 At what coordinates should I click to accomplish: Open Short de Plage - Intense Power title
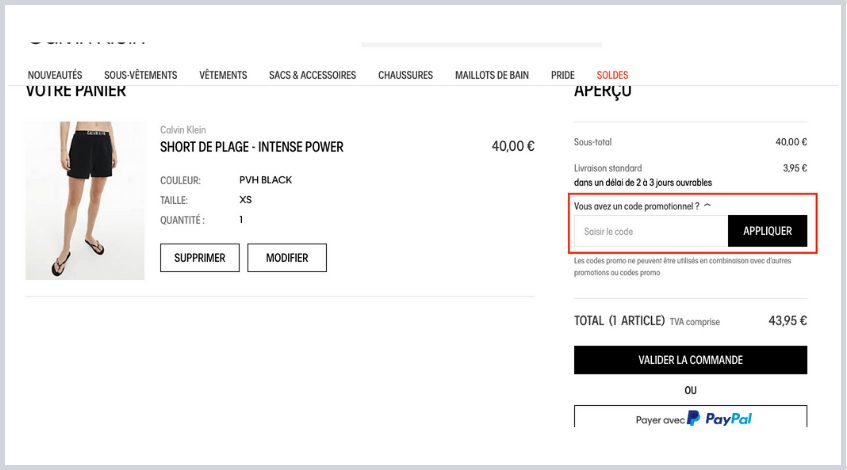pos(252,147)
